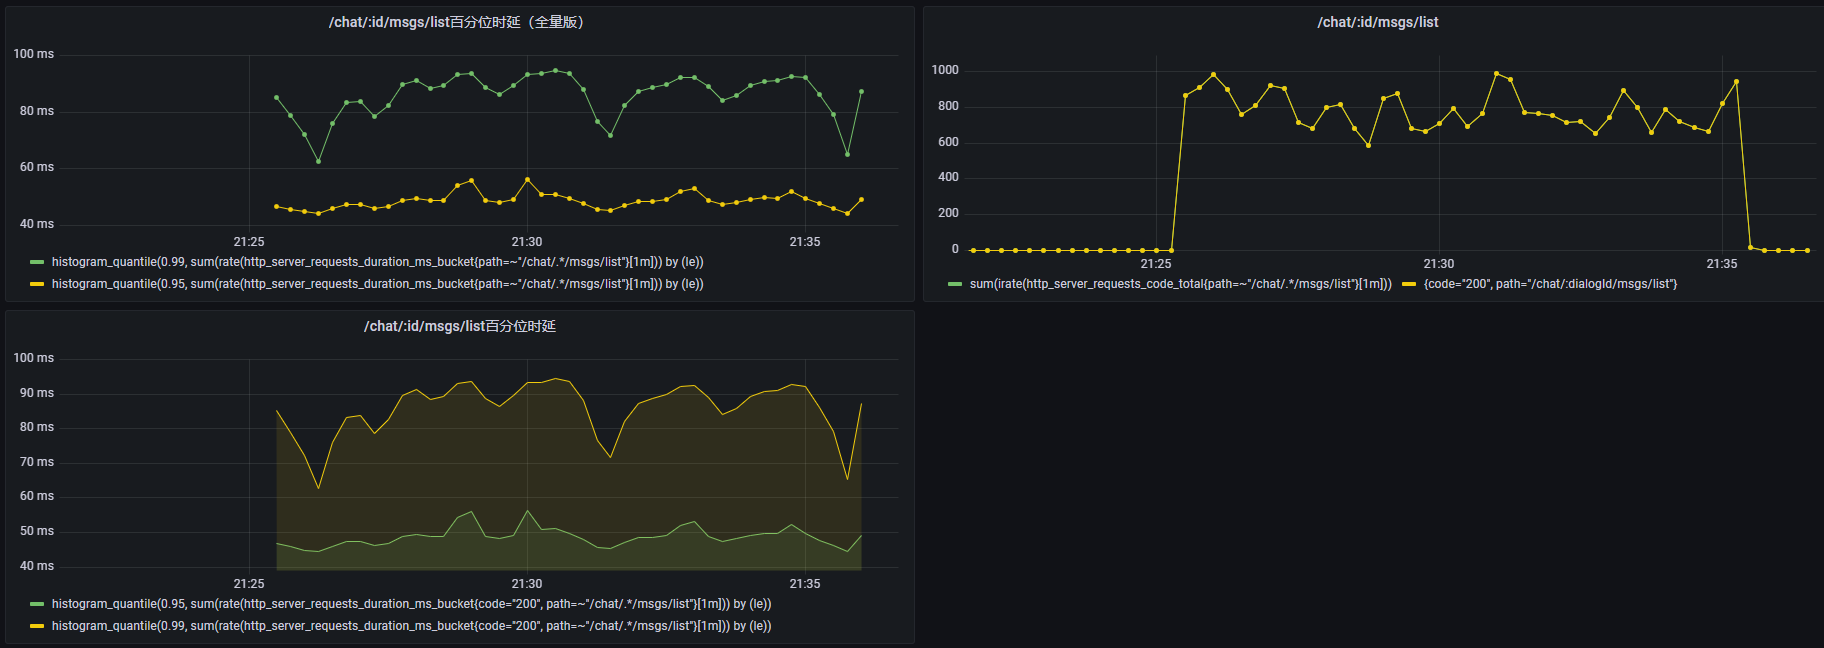Click the 400 y-axis label in the request-rate panel

tap(948, 177)
